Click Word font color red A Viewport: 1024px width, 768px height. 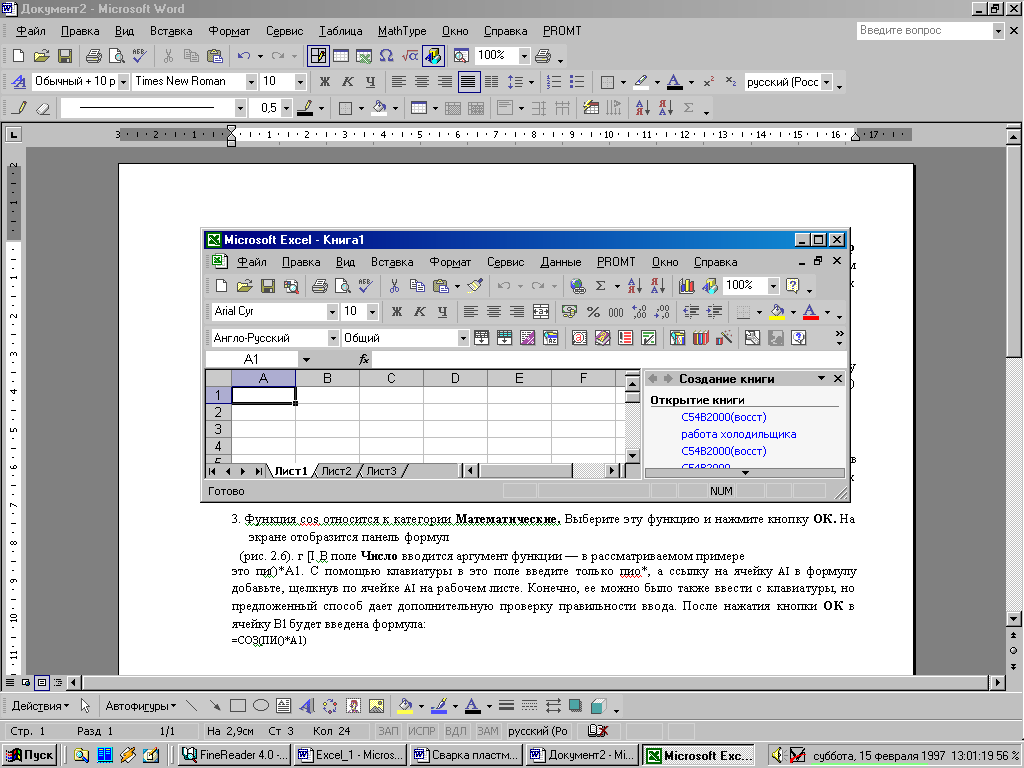[x=675, y=82]
